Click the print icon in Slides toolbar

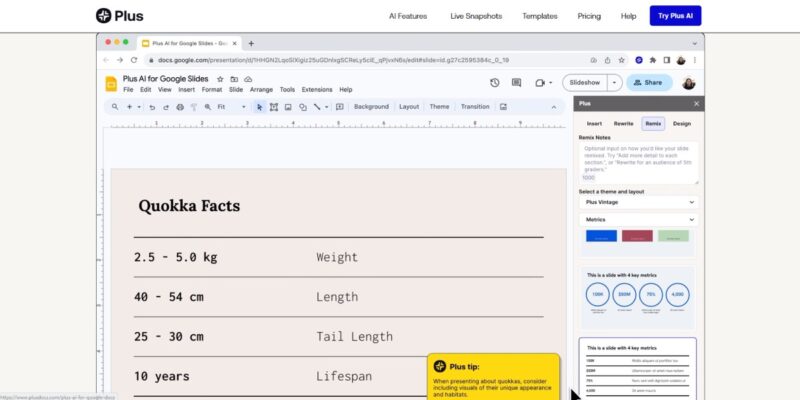pyautogui.click(x=180, y=107)
